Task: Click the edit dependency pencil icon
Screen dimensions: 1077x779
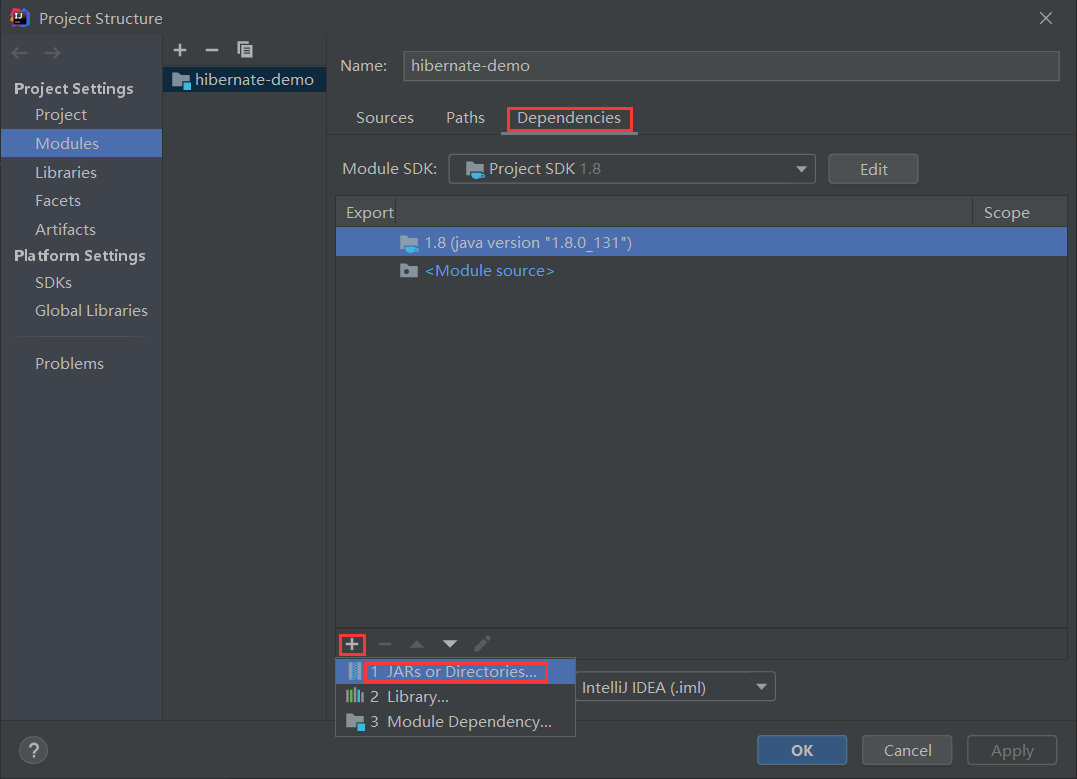Action: [482, 644]
